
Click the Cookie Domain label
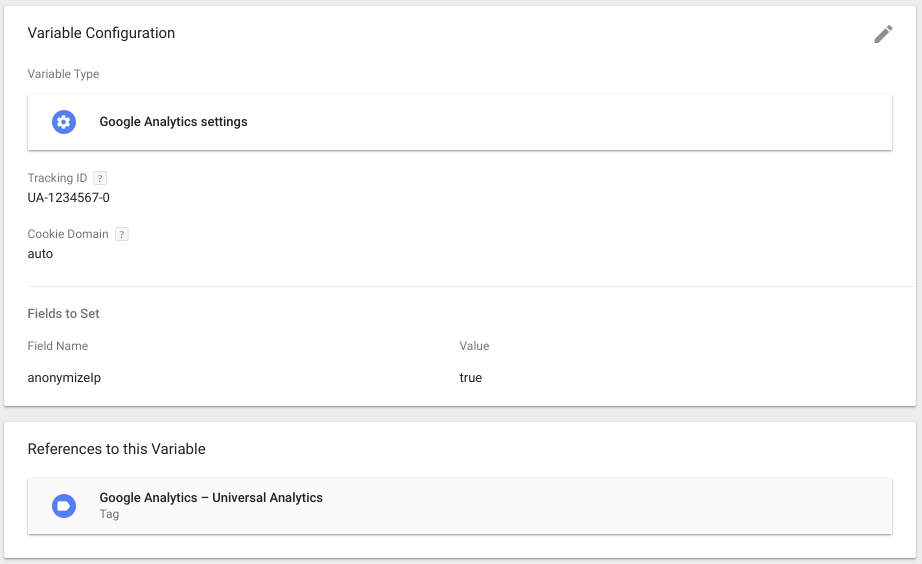pos(68,234)
